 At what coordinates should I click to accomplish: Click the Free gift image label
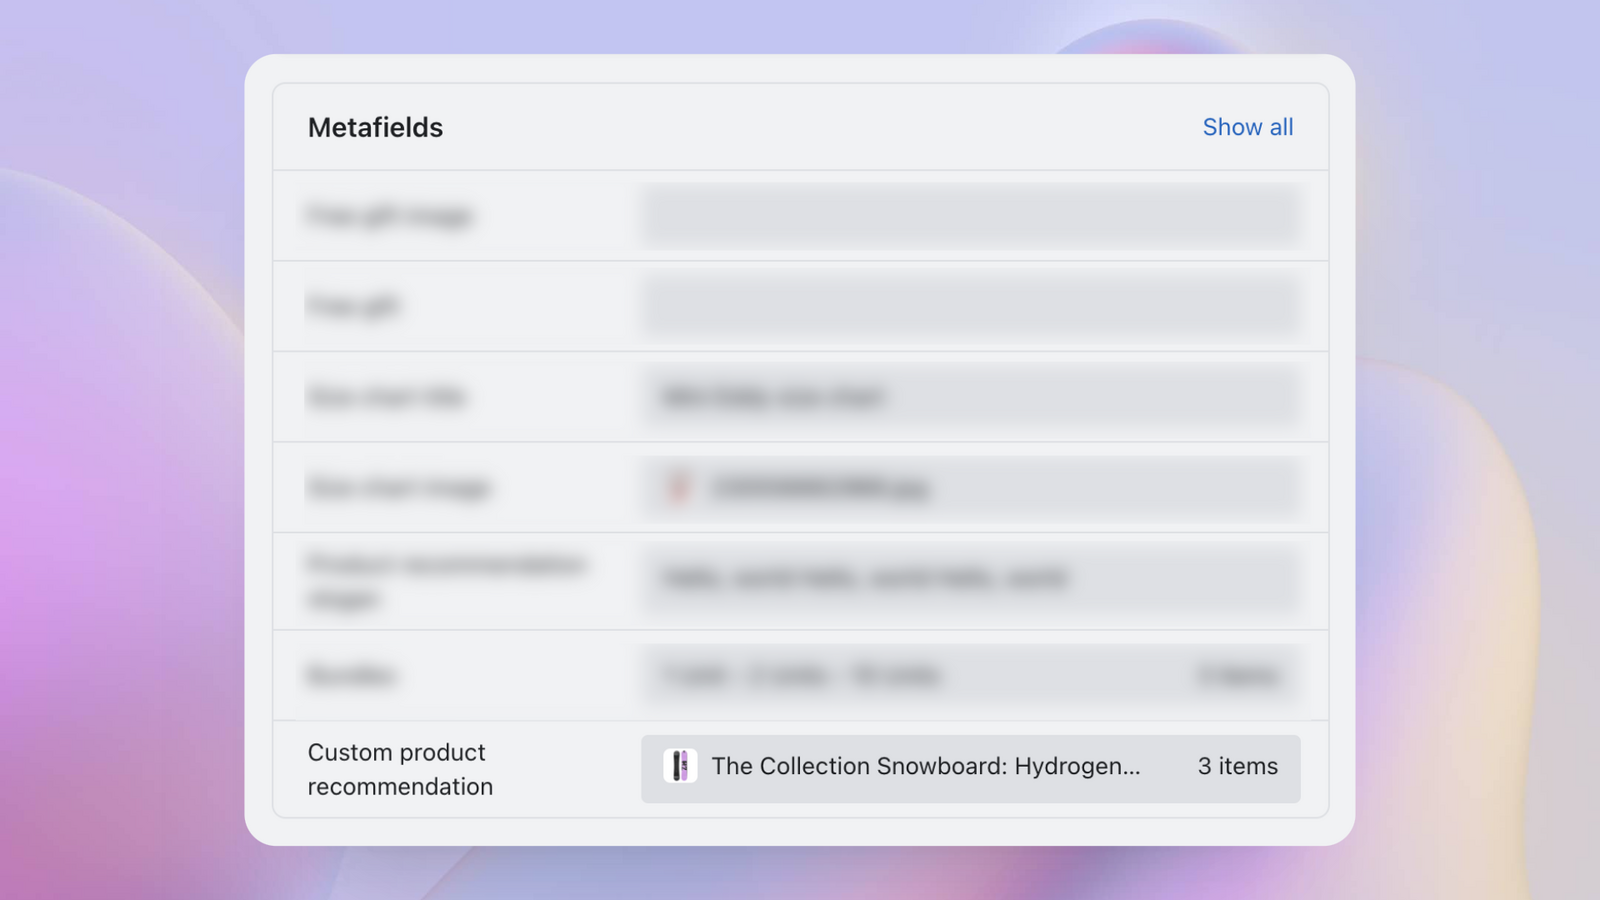coord(390,216)
